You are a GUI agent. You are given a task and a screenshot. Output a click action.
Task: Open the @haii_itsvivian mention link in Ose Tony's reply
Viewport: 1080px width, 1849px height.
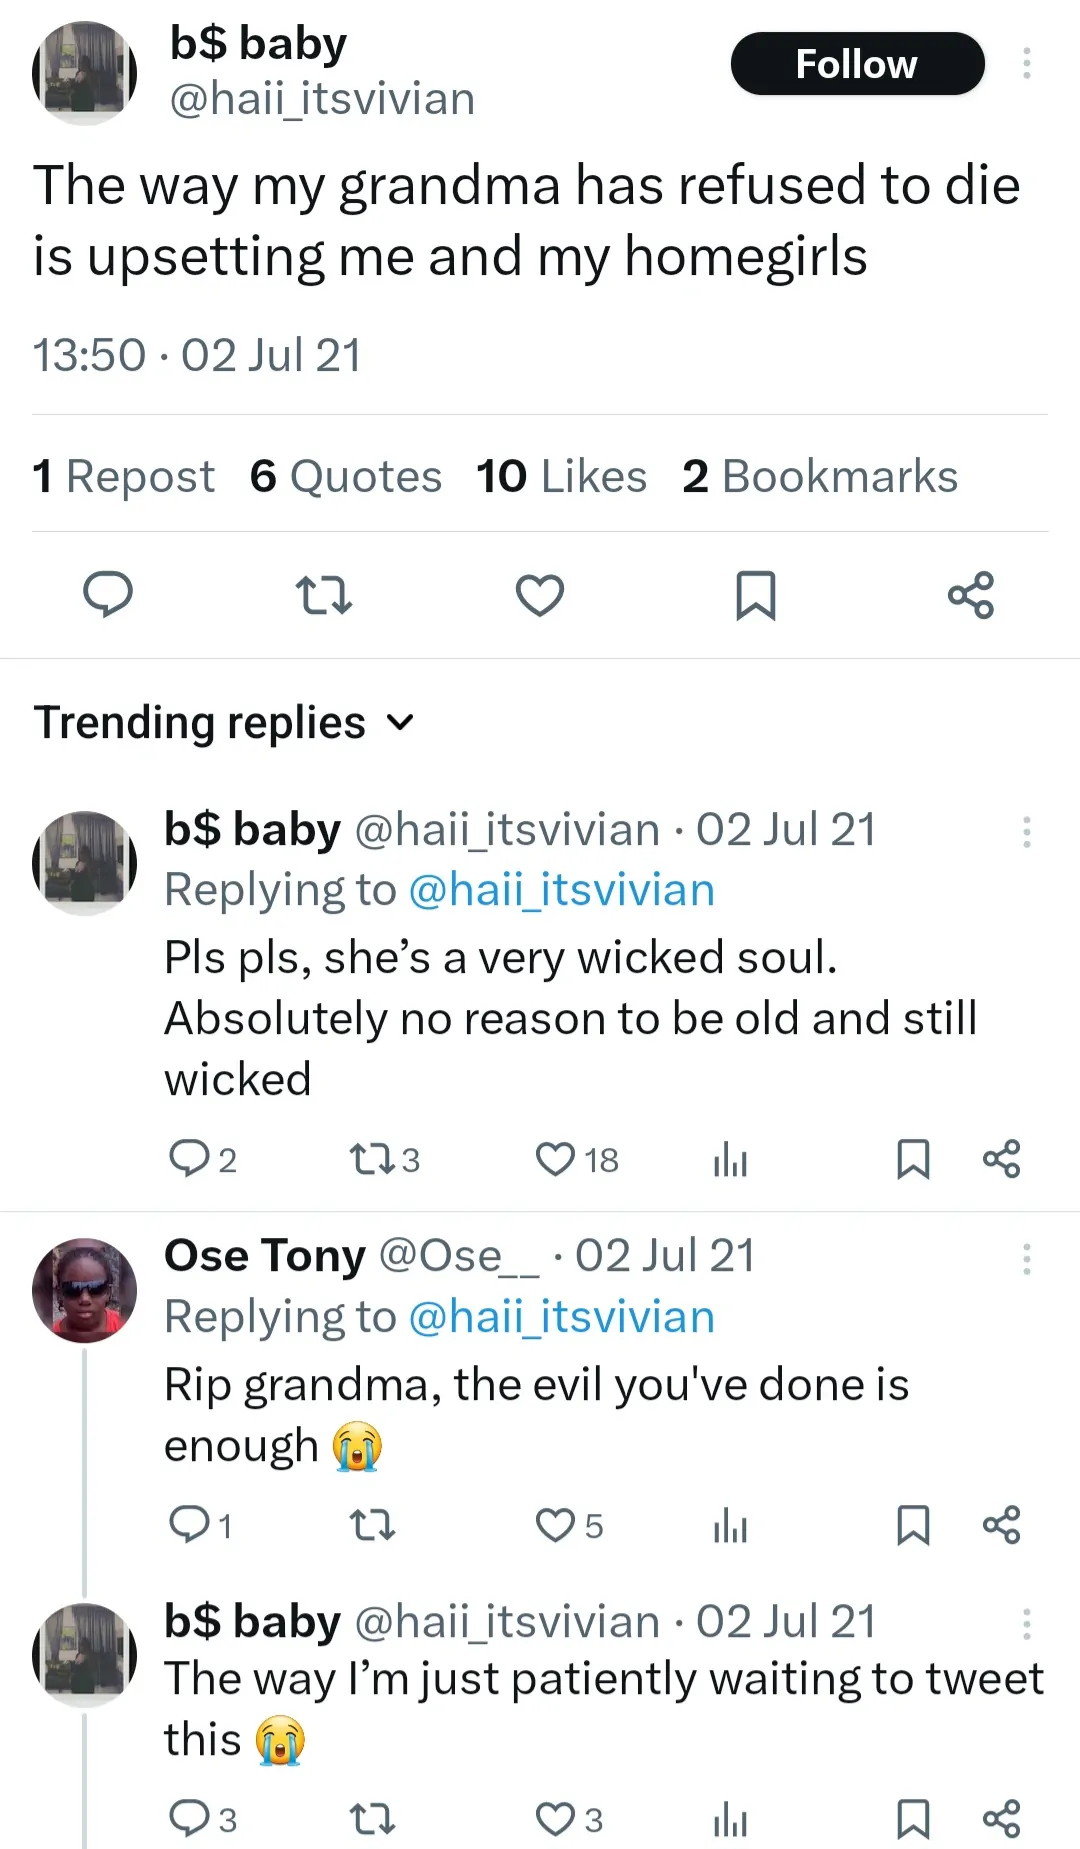click(561, 1317)
